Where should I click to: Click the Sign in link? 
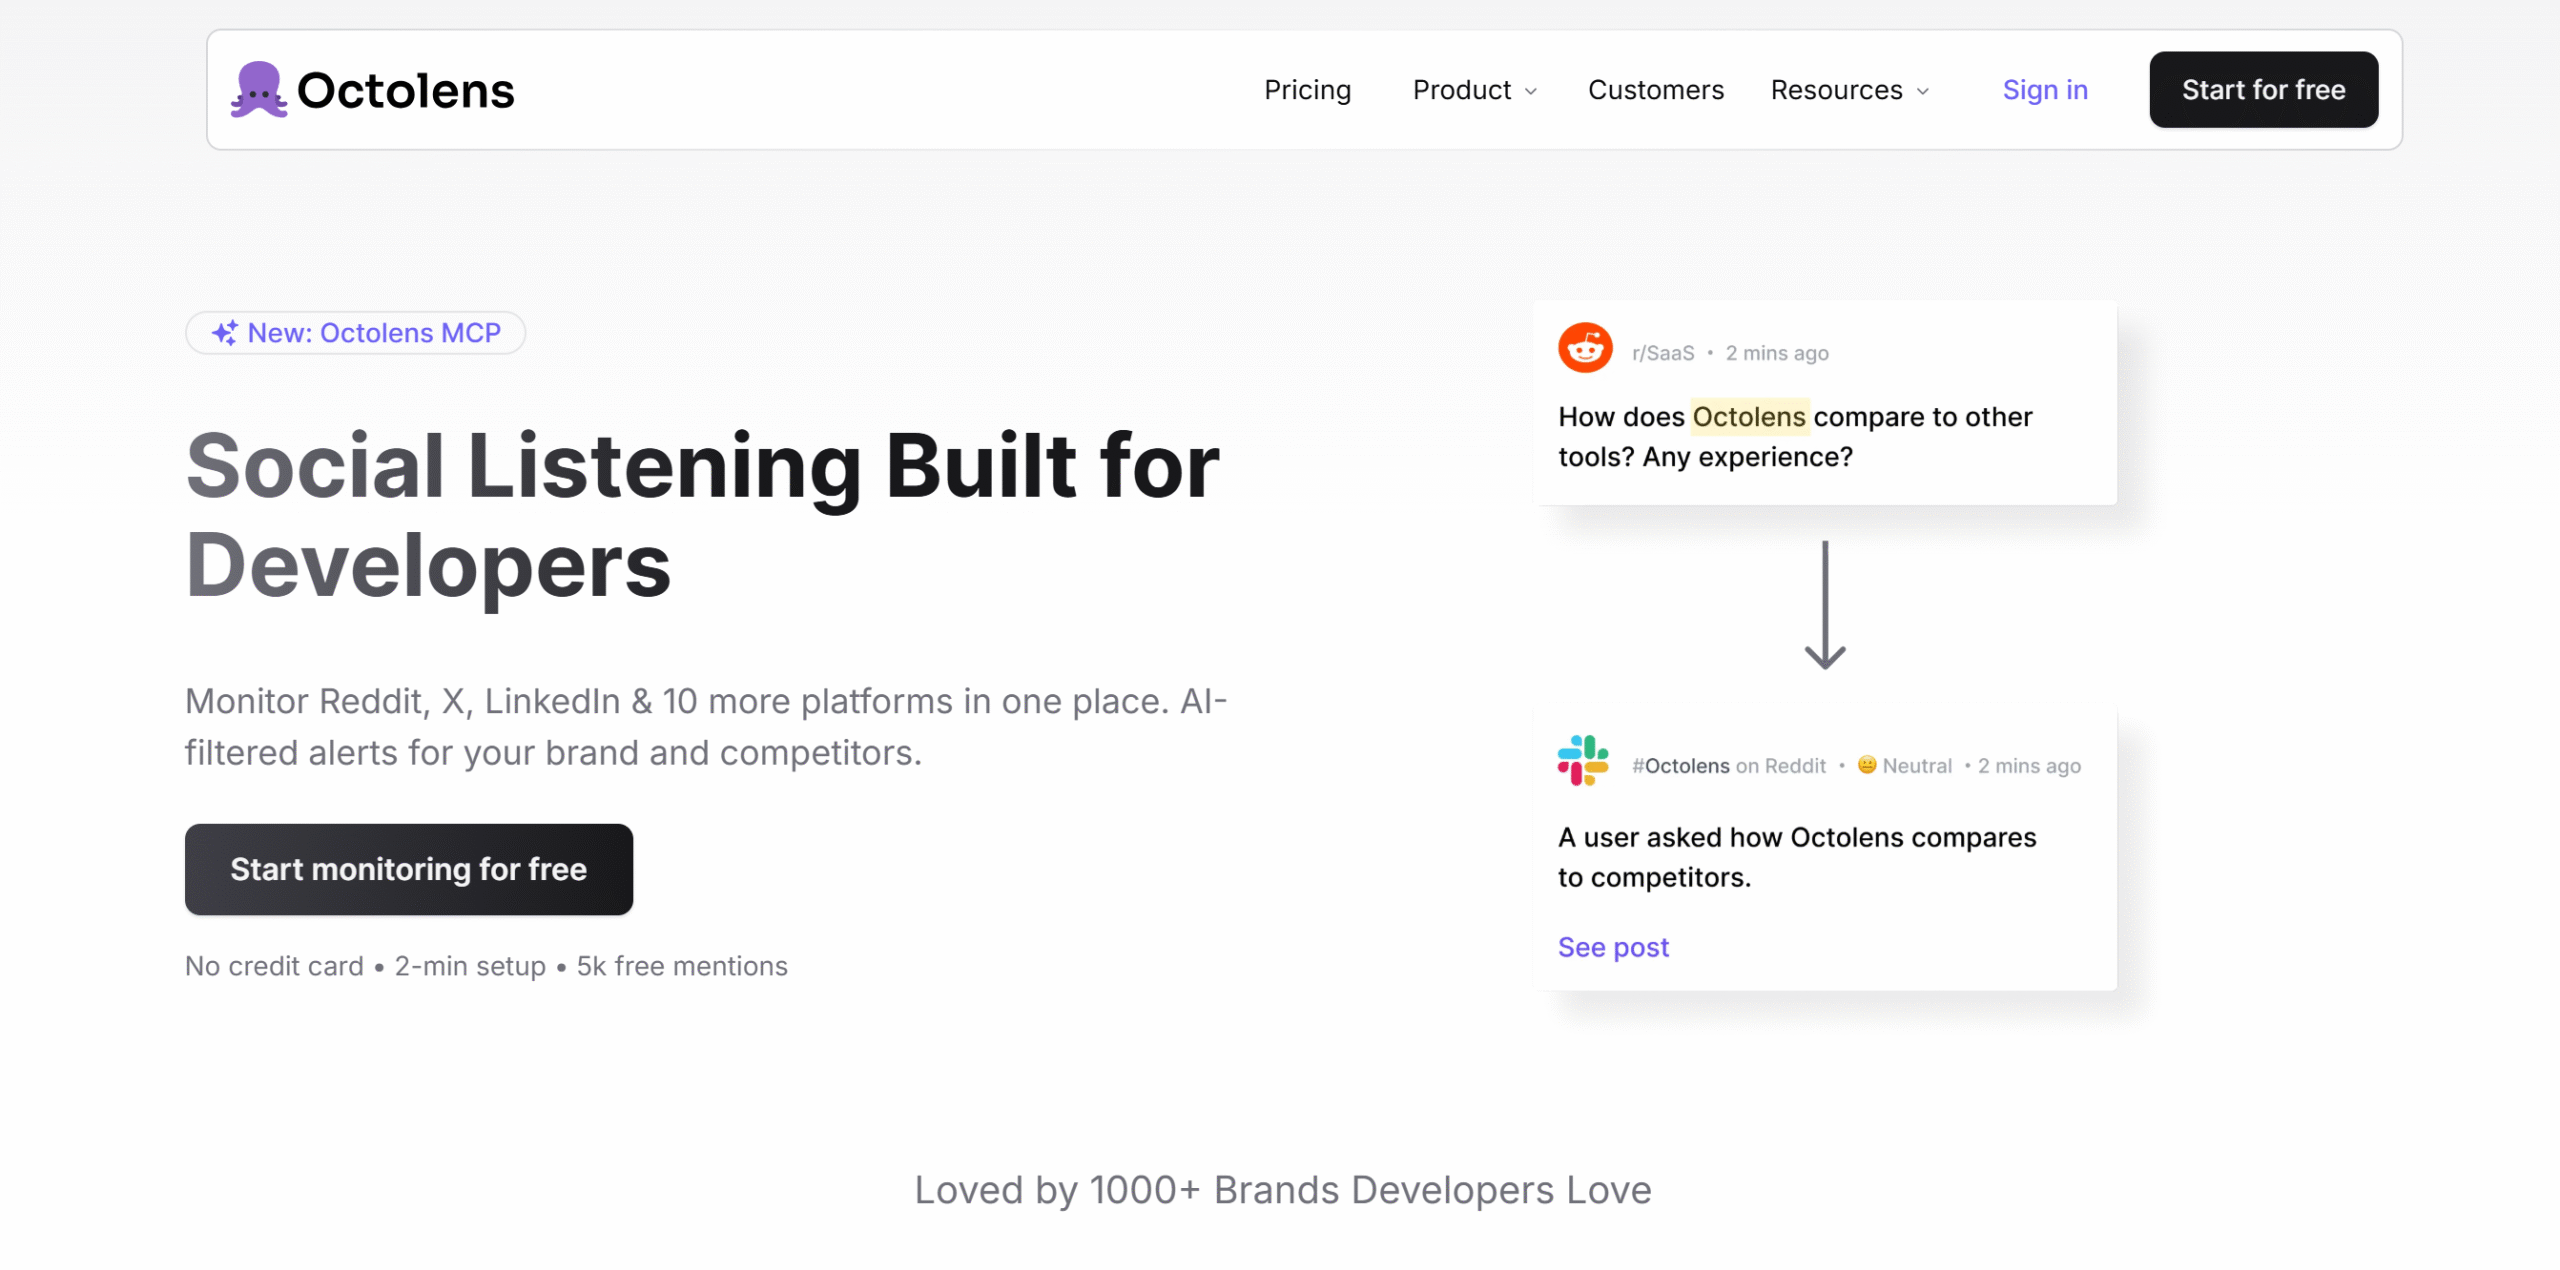[x=2045, y=90]
